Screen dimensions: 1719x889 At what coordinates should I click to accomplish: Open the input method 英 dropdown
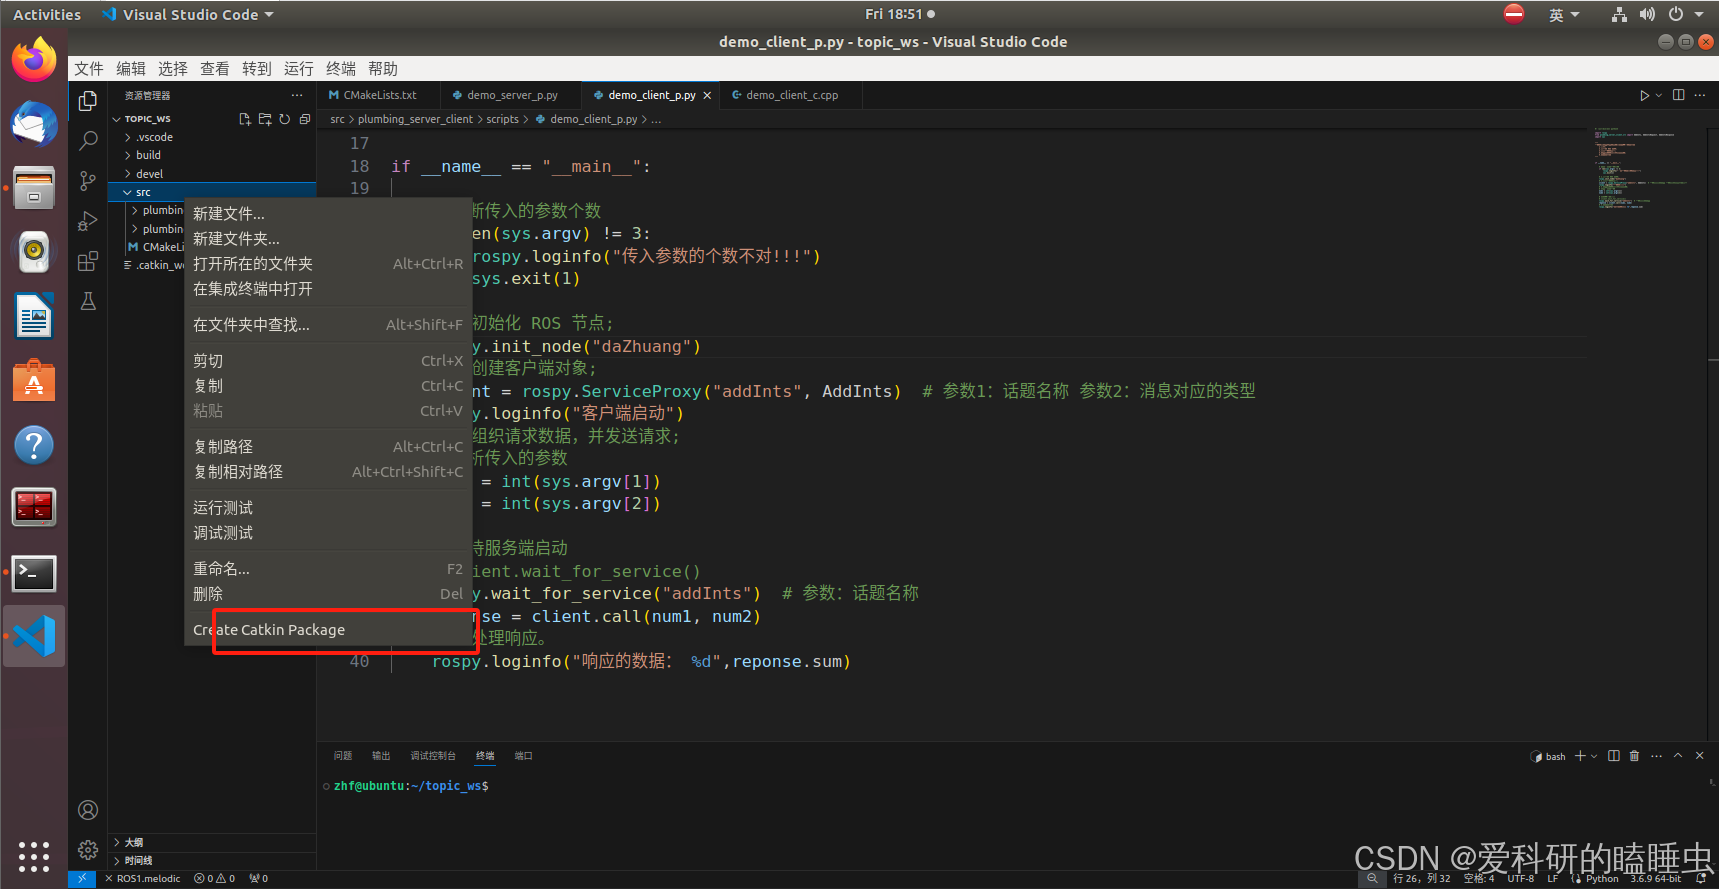pyautogui.click(x=1564, y=14)
